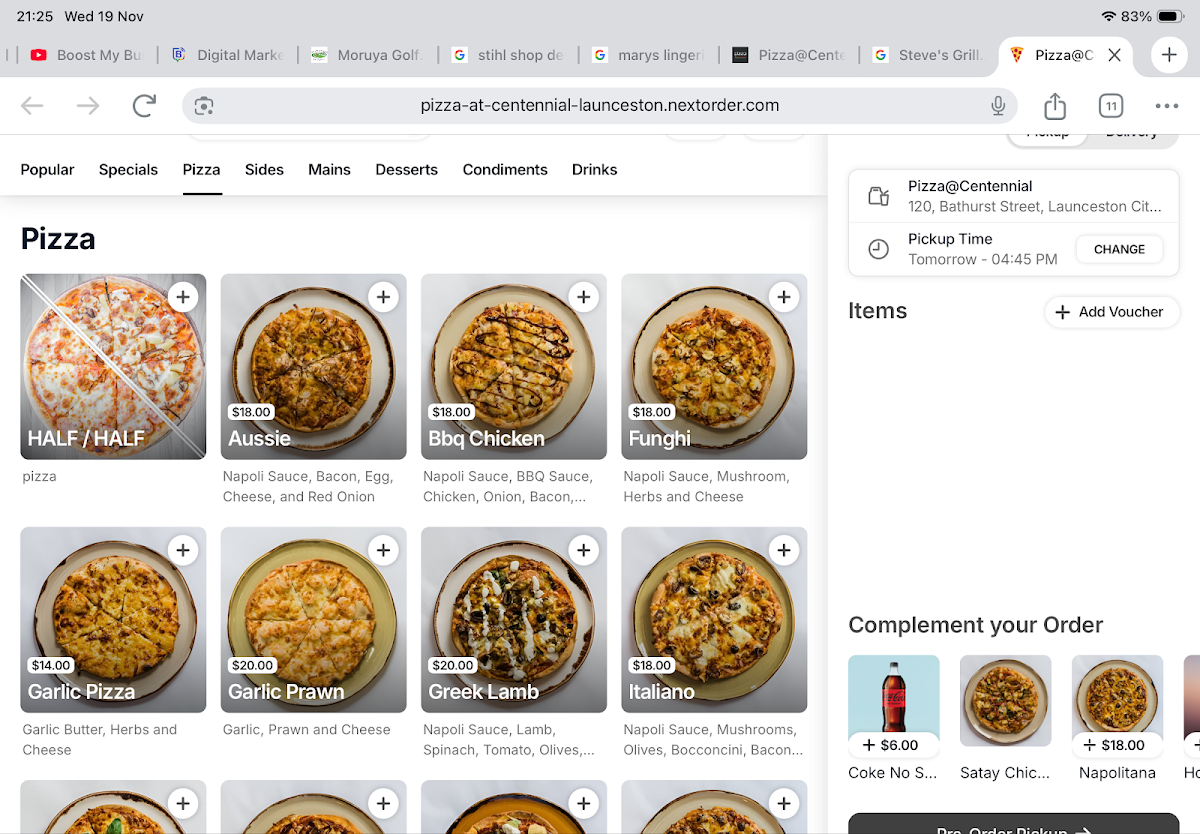Tap the lens search icon in address bar
1200x834 pixels.
coord(204,106)
